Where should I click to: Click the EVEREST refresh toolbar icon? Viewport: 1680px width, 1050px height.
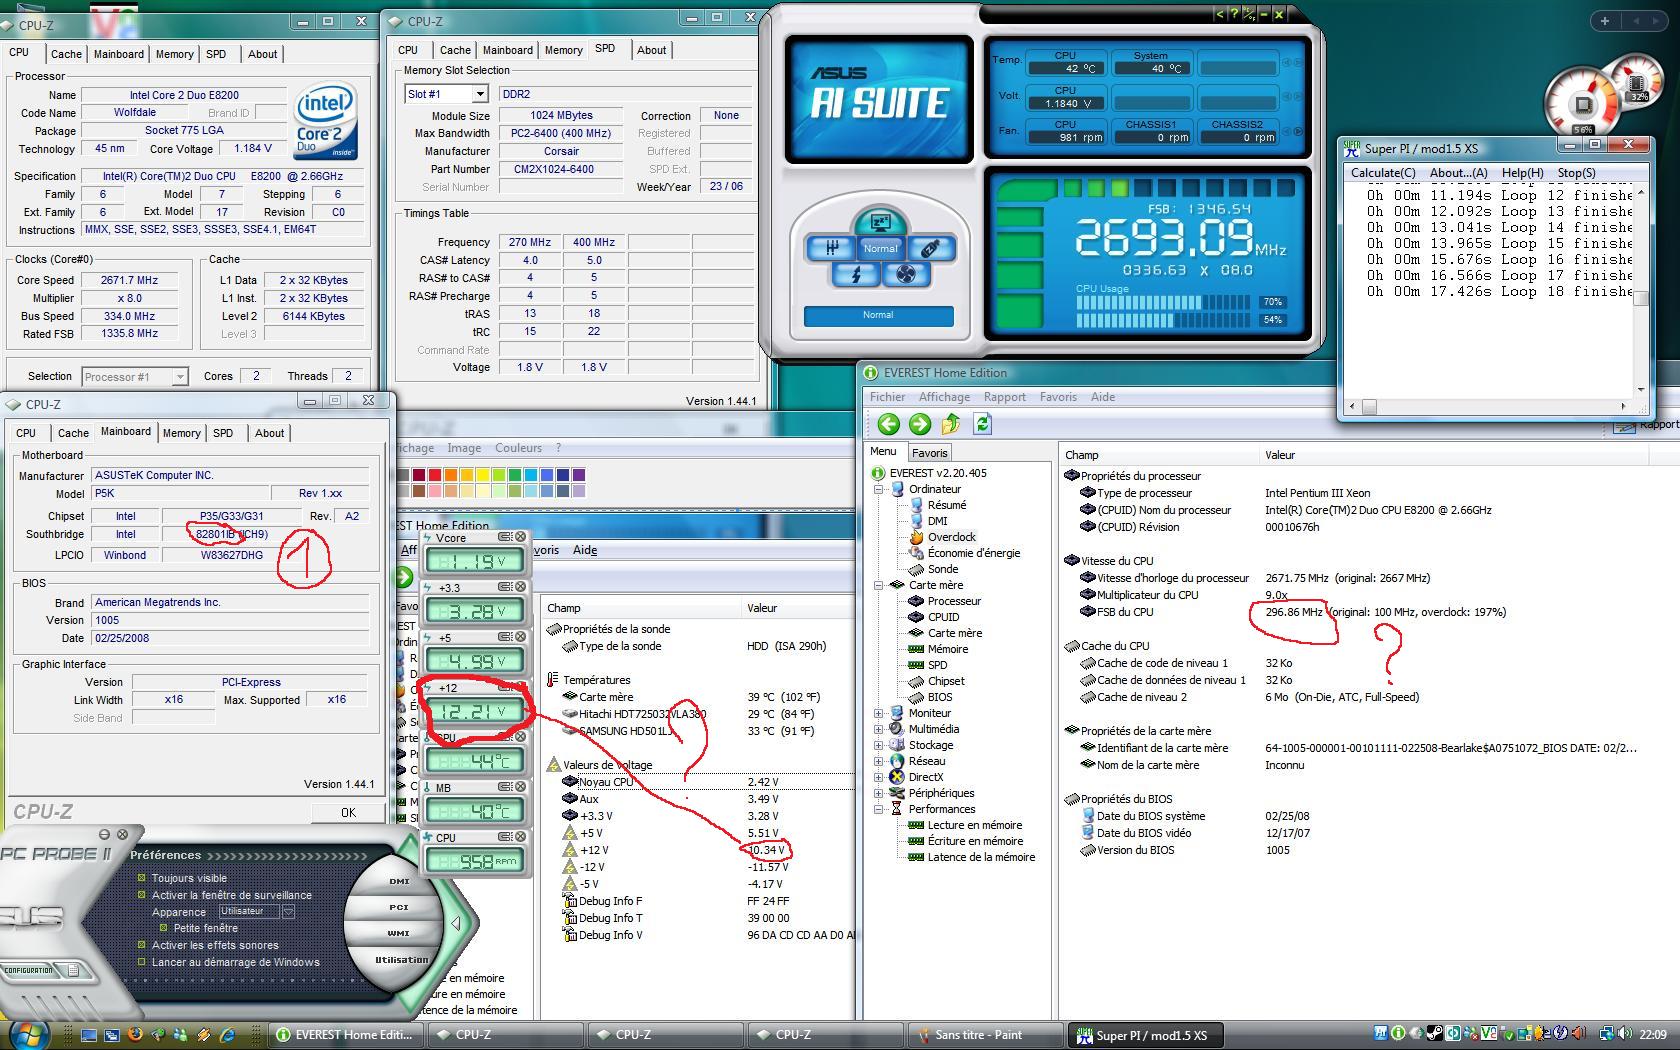[982, 424]
